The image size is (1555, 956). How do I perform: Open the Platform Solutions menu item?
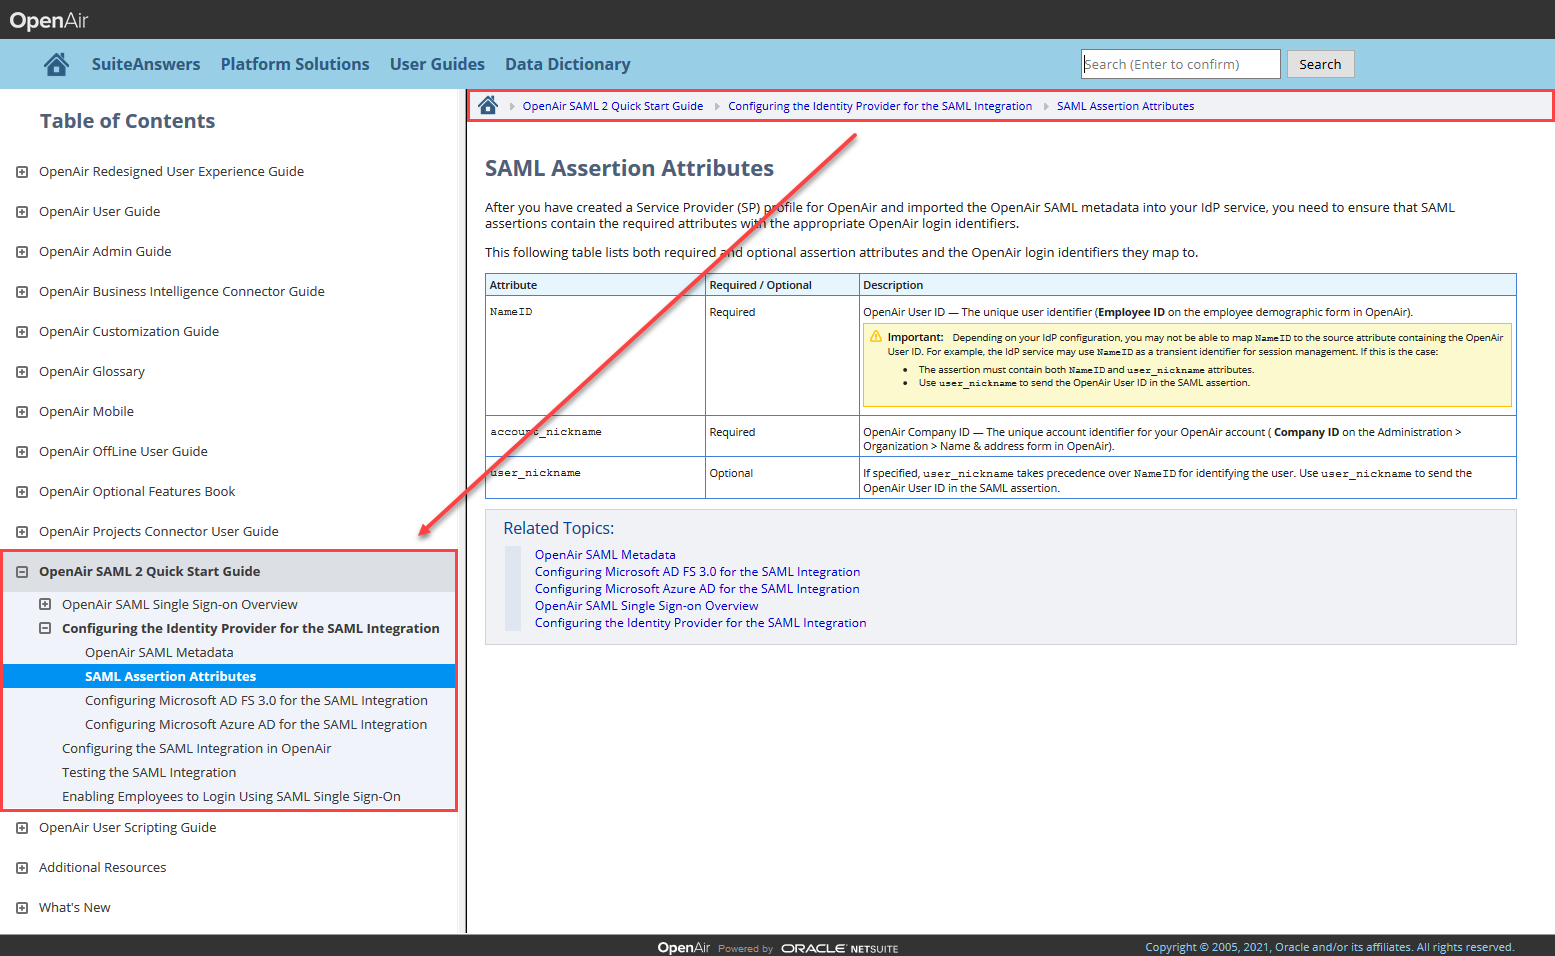[295, 64]
